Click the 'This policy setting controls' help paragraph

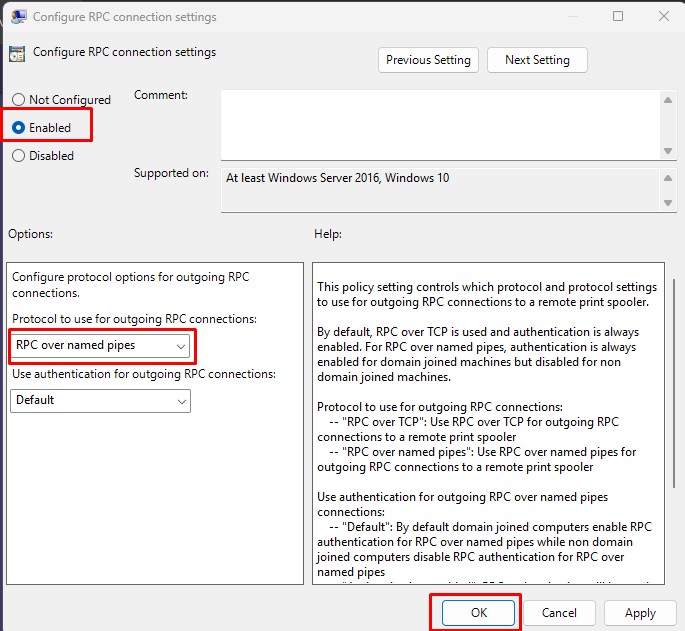pyautogui.click(x=487, y=295)
